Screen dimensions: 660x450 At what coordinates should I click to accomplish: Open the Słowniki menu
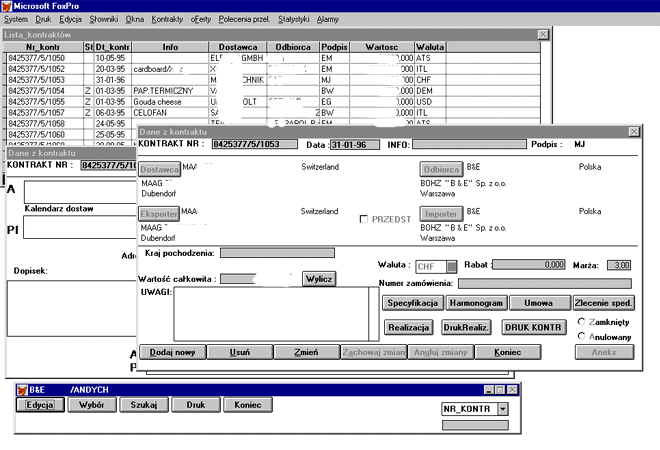point(104,19)
